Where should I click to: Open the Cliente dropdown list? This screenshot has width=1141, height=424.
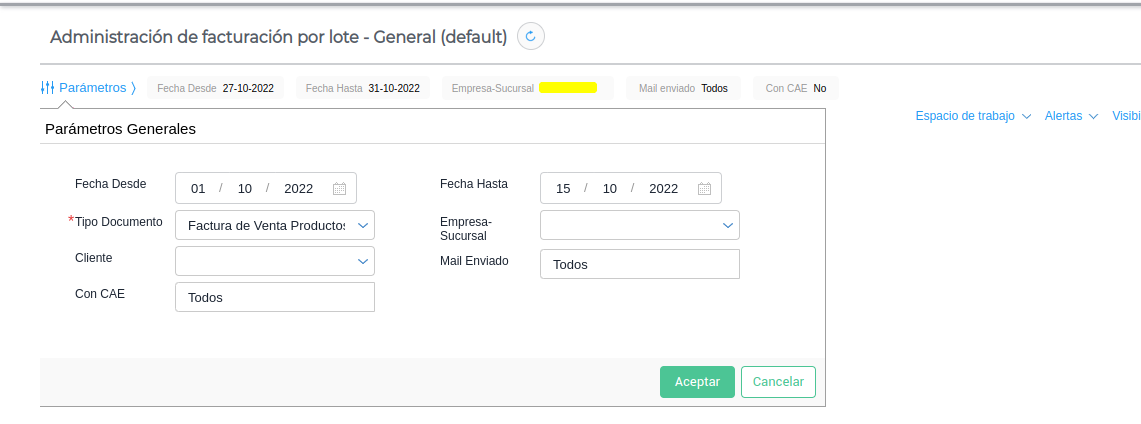pyautogui.click(x=363, y=261)
